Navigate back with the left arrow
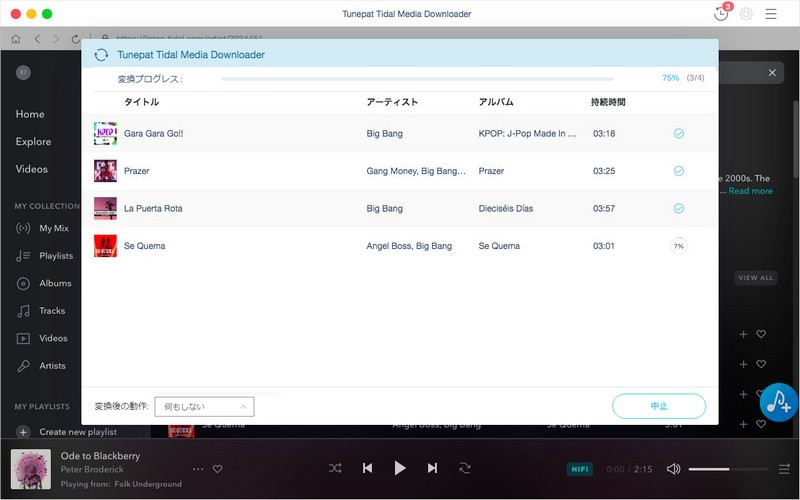This screenshot has height=500, width=800. (x=37, y=39)
